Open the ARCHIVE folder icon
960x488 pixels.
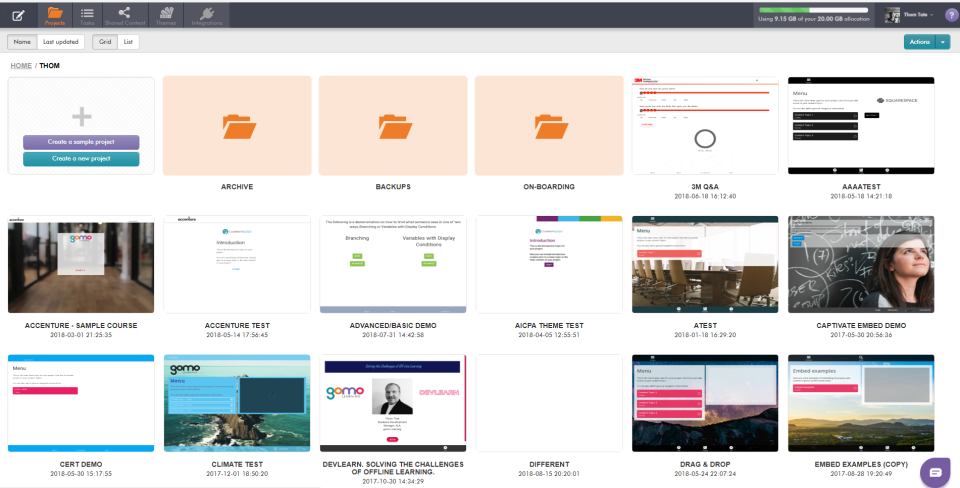[x=237, y=126]
